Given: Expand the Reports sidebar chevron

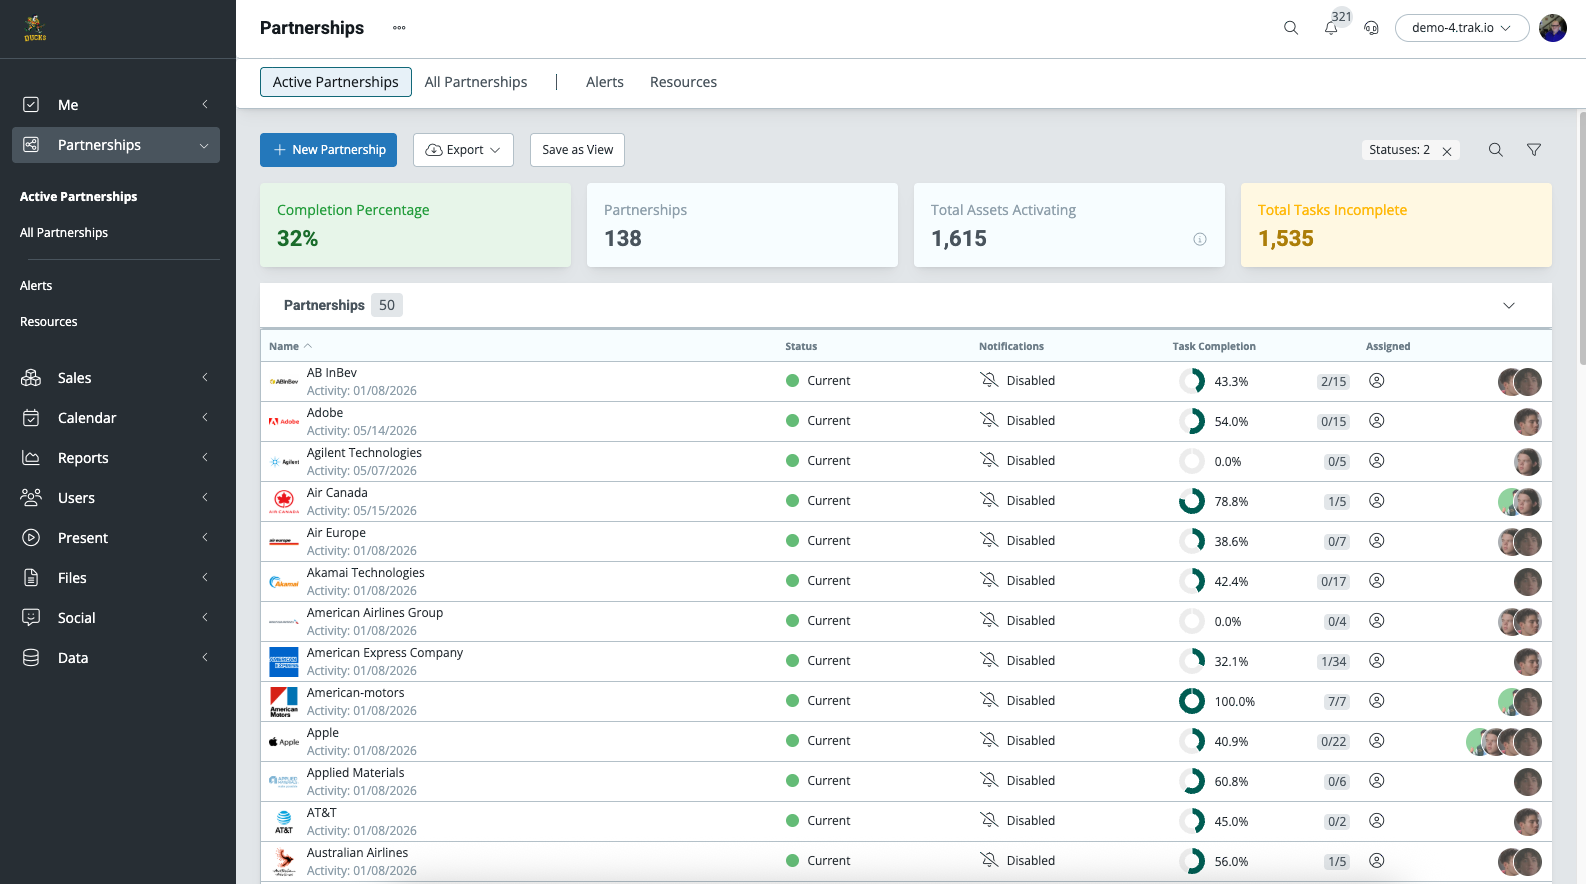Looking at the screenshot, I should (x=204, y=458).
